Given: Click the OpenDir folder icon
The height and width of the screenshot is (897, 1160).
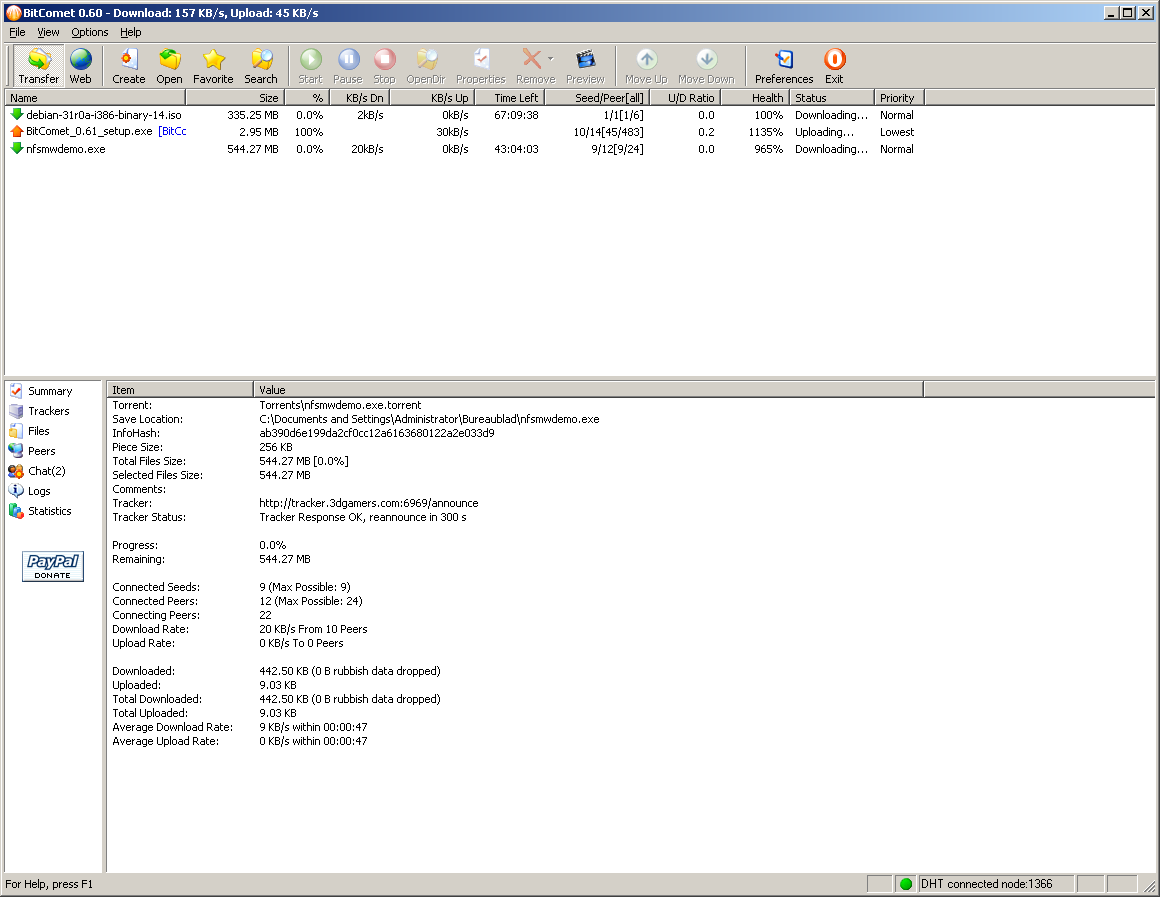Looking at the screenshot, I should pyautogui.click(x=426, y=66).
